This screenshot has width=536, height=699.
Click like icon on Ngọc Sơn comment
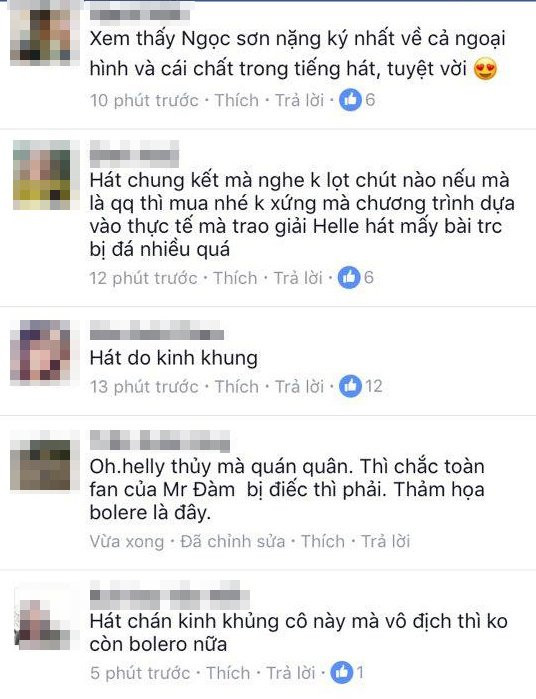(350, 100)
